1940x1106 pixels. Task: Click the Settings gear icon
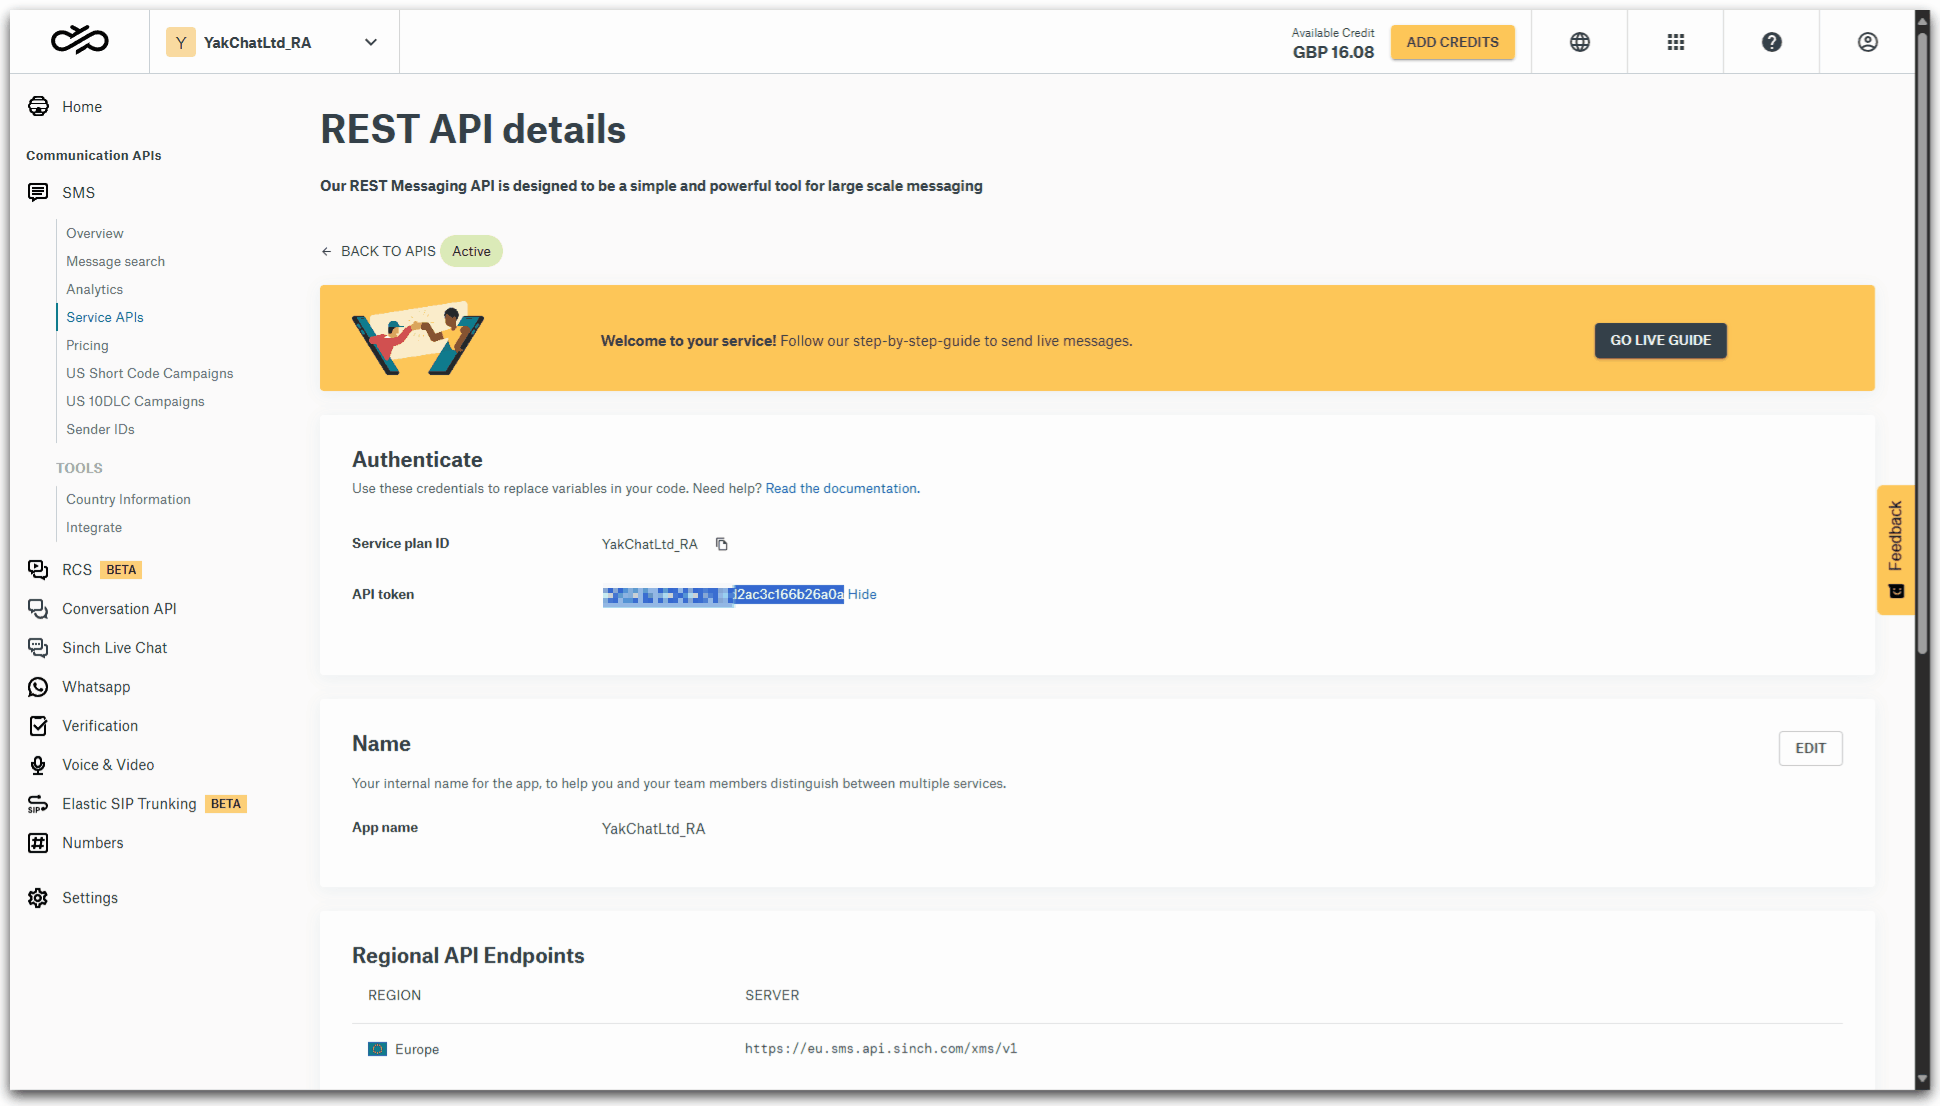(x=38, y=898)
